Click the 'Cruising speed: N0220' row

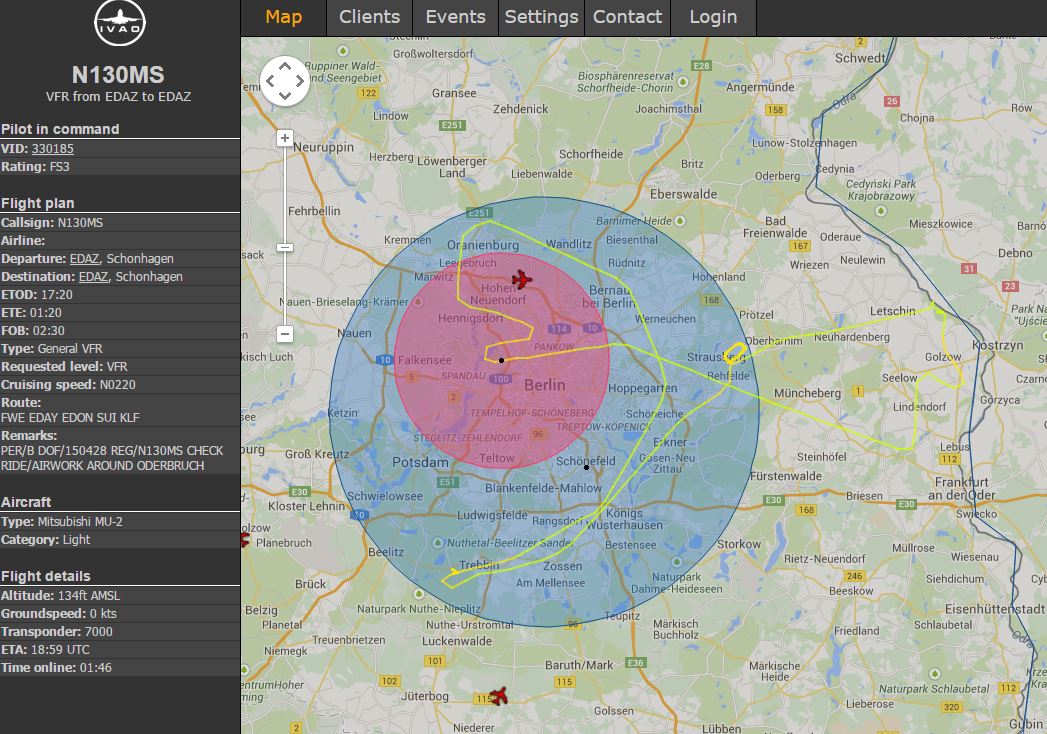(120, 385)
